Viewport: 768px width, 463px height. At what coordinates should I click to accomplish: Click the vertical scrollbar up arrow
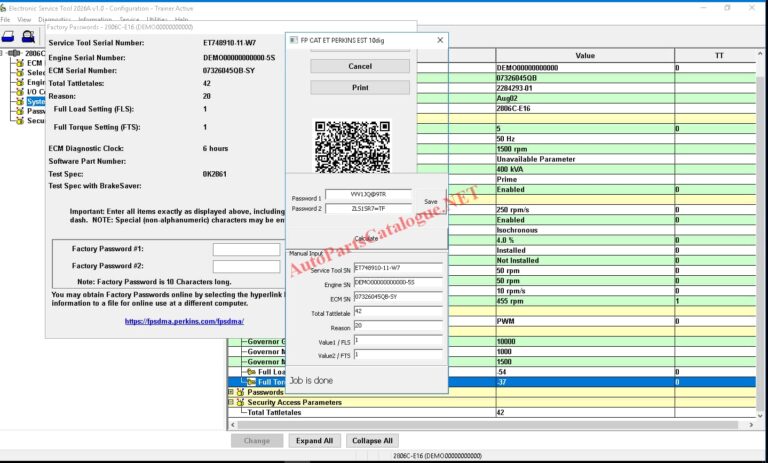(x=760, y=53)
